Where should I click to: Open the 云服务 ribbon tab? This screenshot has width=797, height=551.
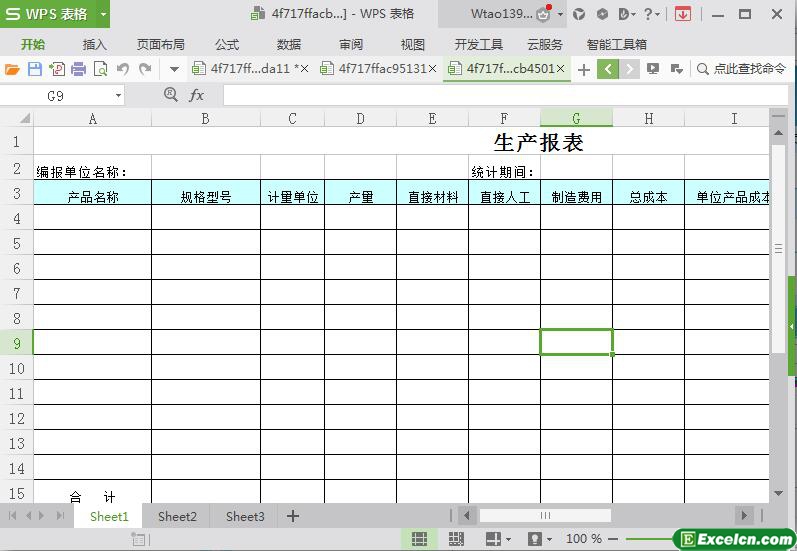(545, 45)
